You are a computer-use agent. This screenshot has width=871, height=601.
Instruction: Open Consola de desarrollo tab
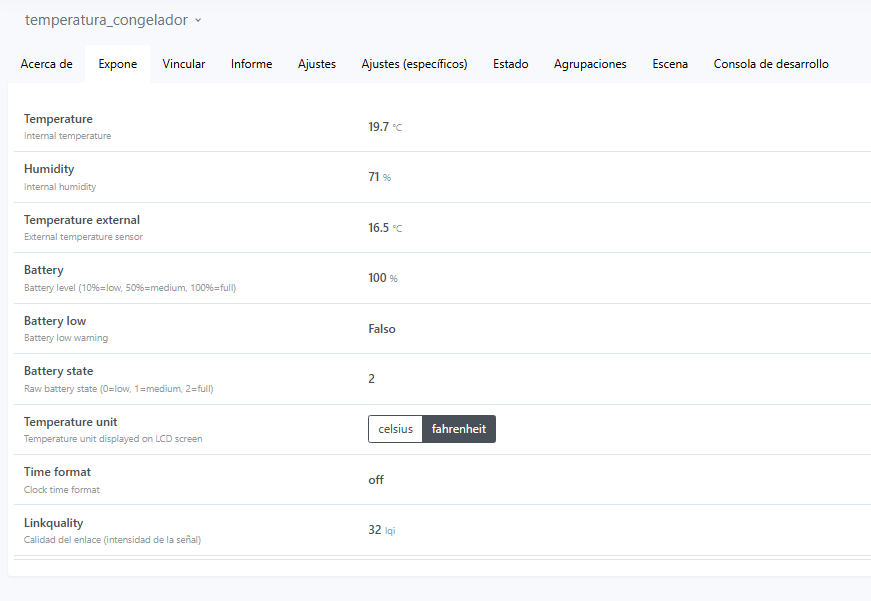tap(771, 64)
